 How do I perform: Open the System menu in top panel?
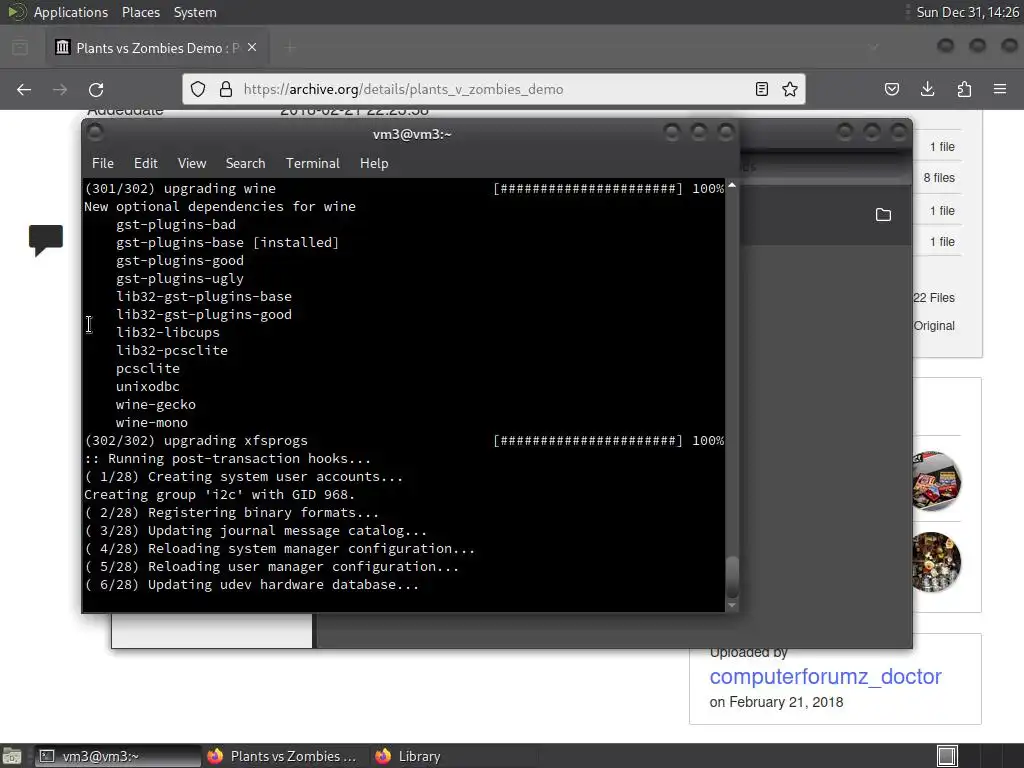coord(195,12)
